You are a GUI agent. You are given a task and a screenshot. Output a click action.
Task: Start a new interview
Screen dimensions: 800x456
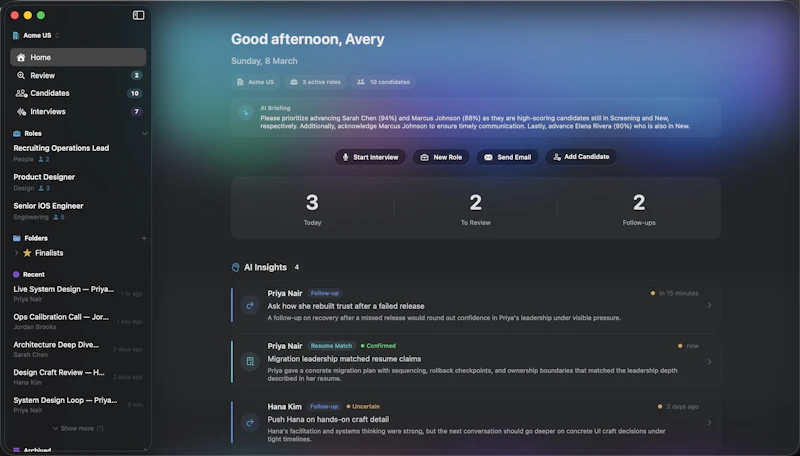(370, 157)
